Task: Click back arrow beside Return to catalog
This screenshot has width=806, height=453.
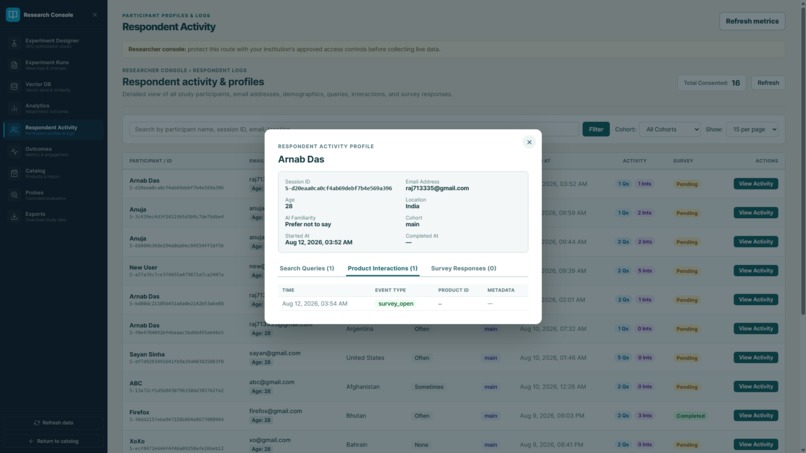Action: click(31, 441)
